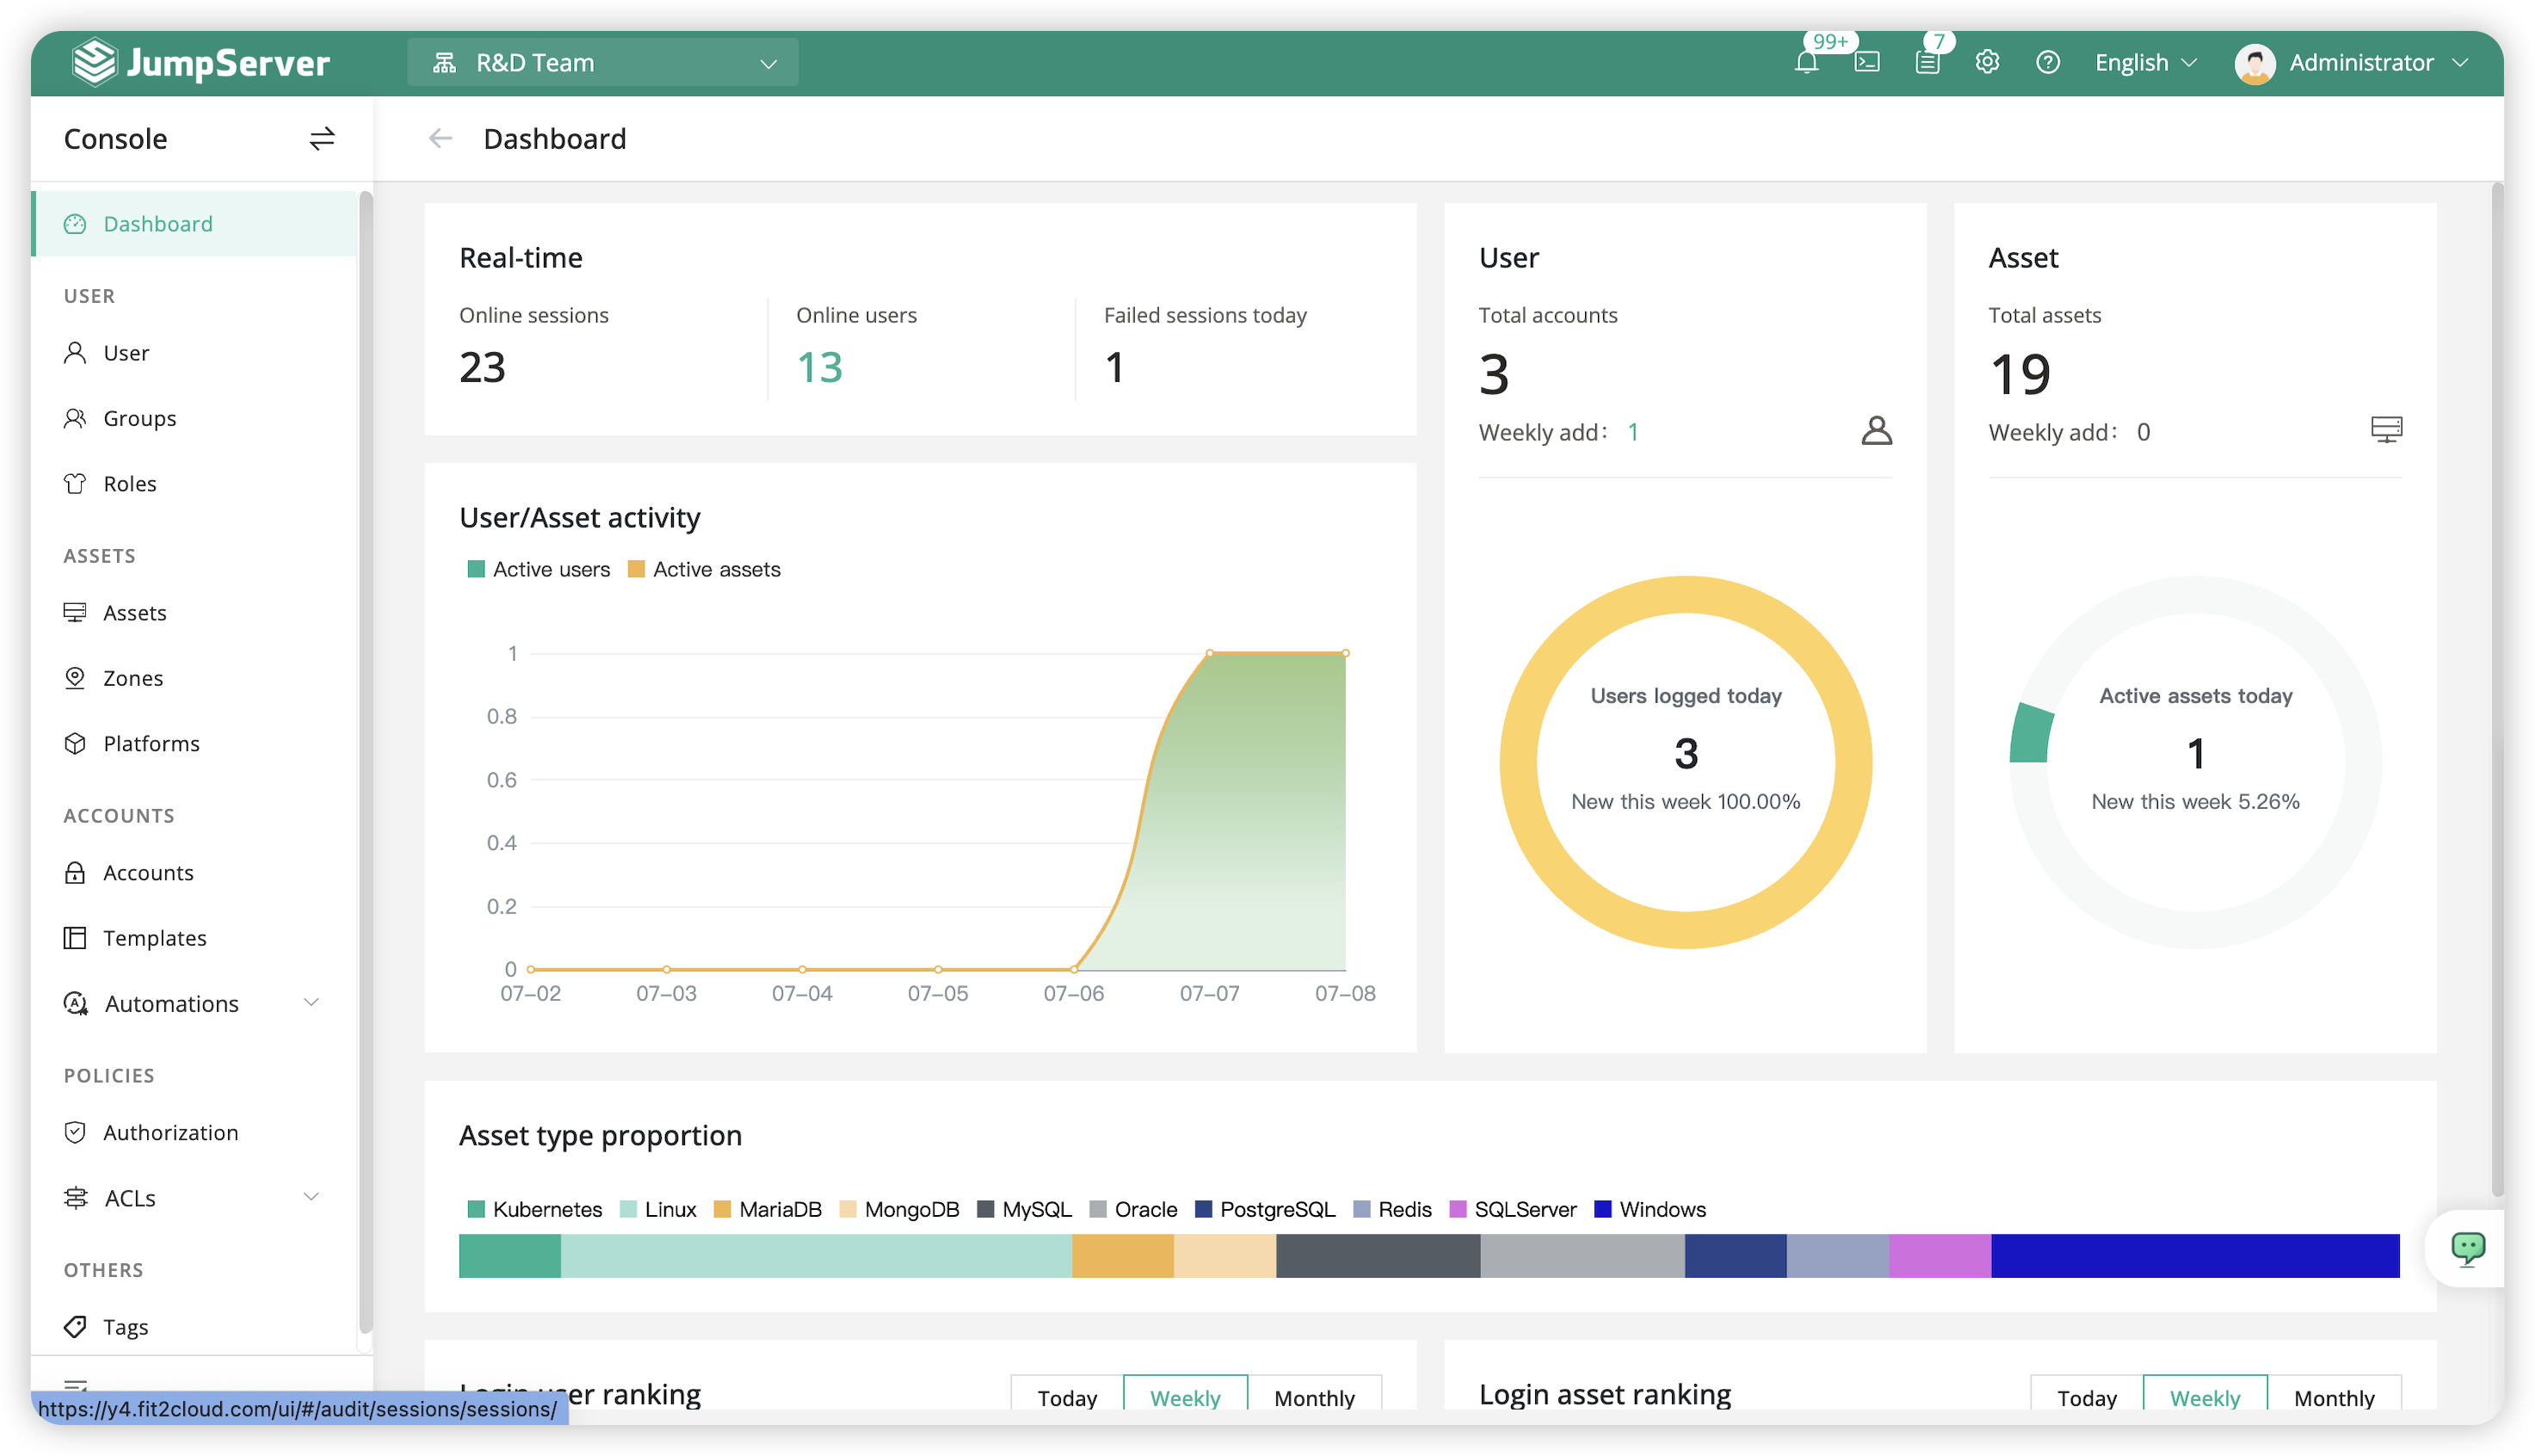
Task: Click the Administrator profile avatar
Action: (x=2254, y=63)
